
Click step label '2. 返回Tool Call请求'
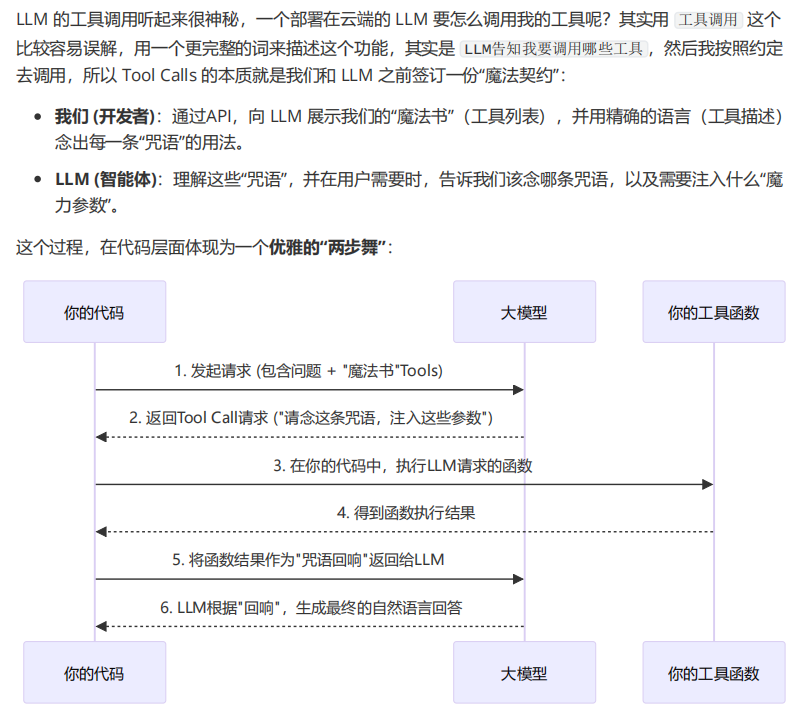(x=198, y=418)
